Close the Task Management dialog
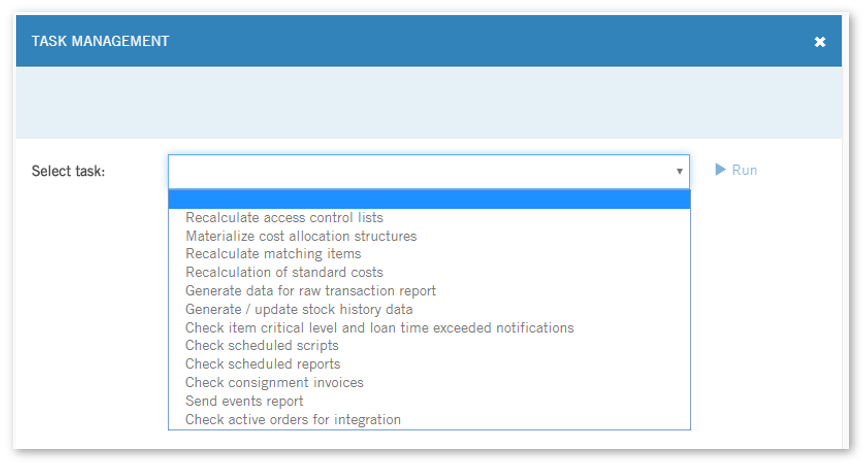Viewport: 868px width, 465px height. pyautogui.click(x=820, y=42)
